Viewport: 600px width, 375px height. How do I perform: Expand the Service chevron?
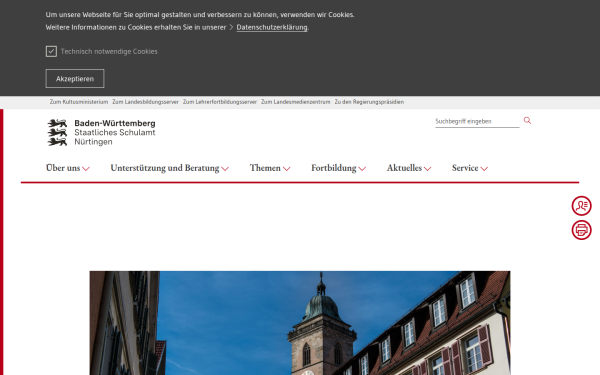484,169
